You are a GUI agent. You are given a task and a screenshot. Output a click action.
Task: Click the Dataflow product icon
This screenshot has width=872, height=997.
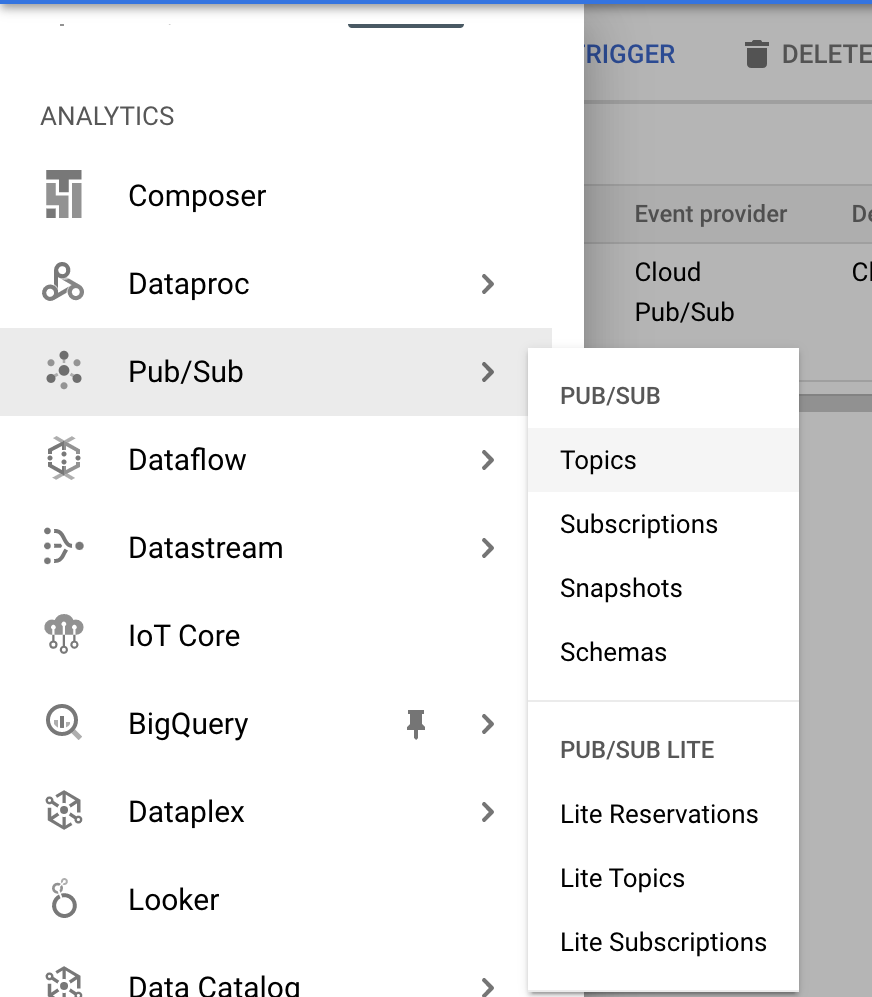[64, 458]
